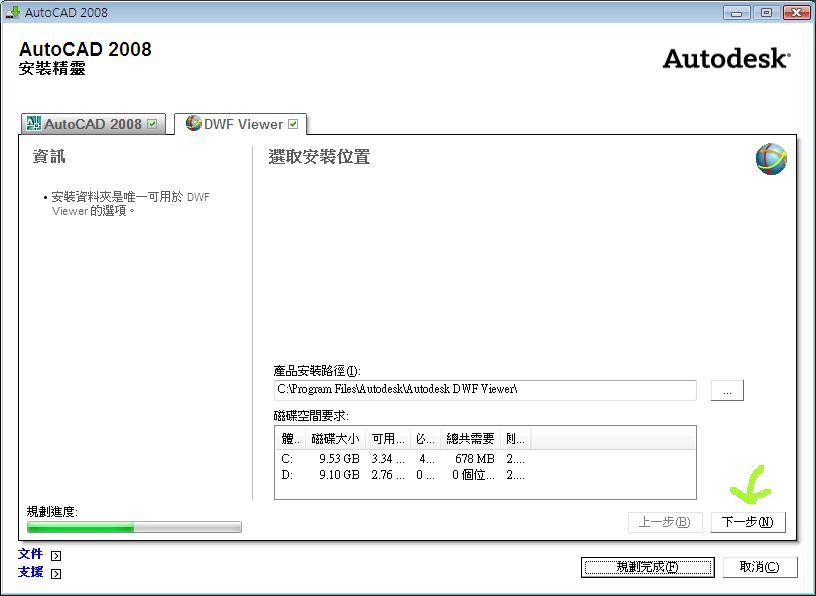Open the 文件 link
Image resolution: width=816 pixels, height=596 pixels.
(x=31, y=554)
